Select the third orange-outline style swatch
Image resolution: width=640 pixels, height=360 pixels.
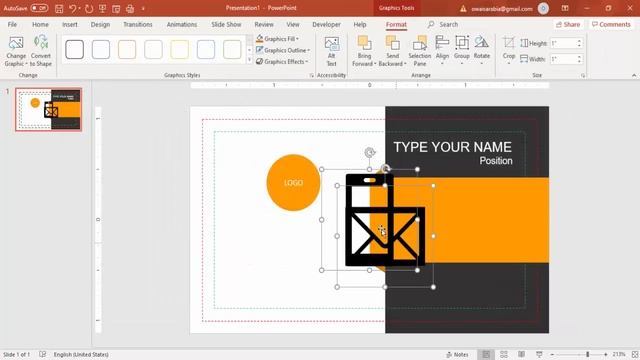(127, 49)
